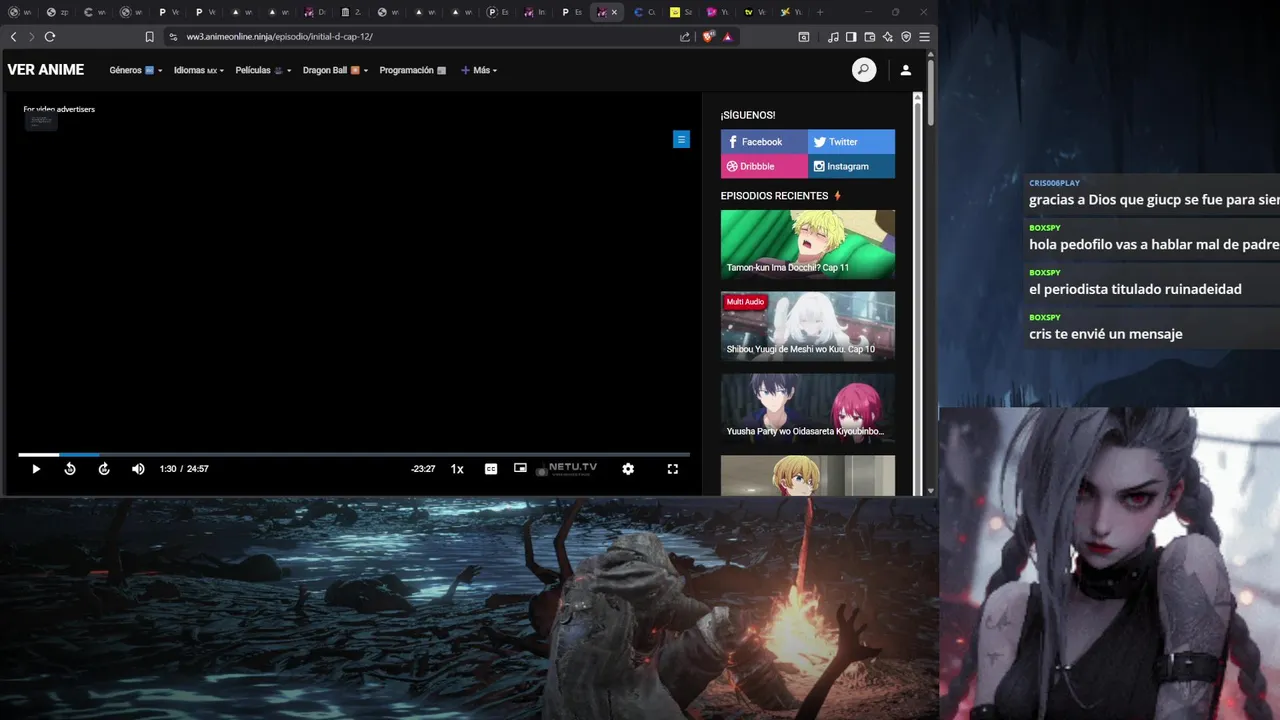The height and width of the screenshot is (720, 1280).
Task: Open the Géneros dropdown menu
Action: coord(136,70)
